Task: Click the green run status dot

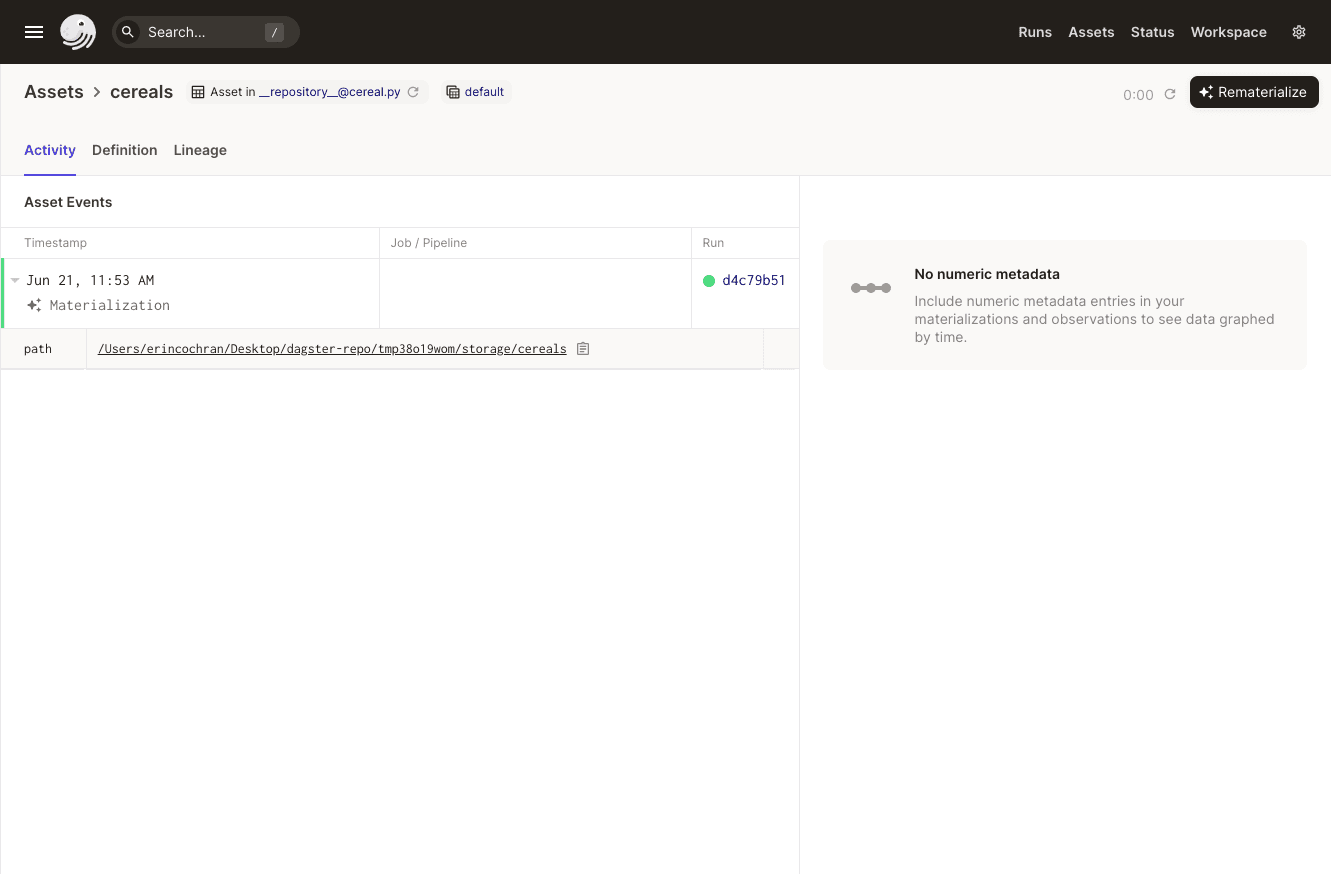Action: (x=709, y=281)
